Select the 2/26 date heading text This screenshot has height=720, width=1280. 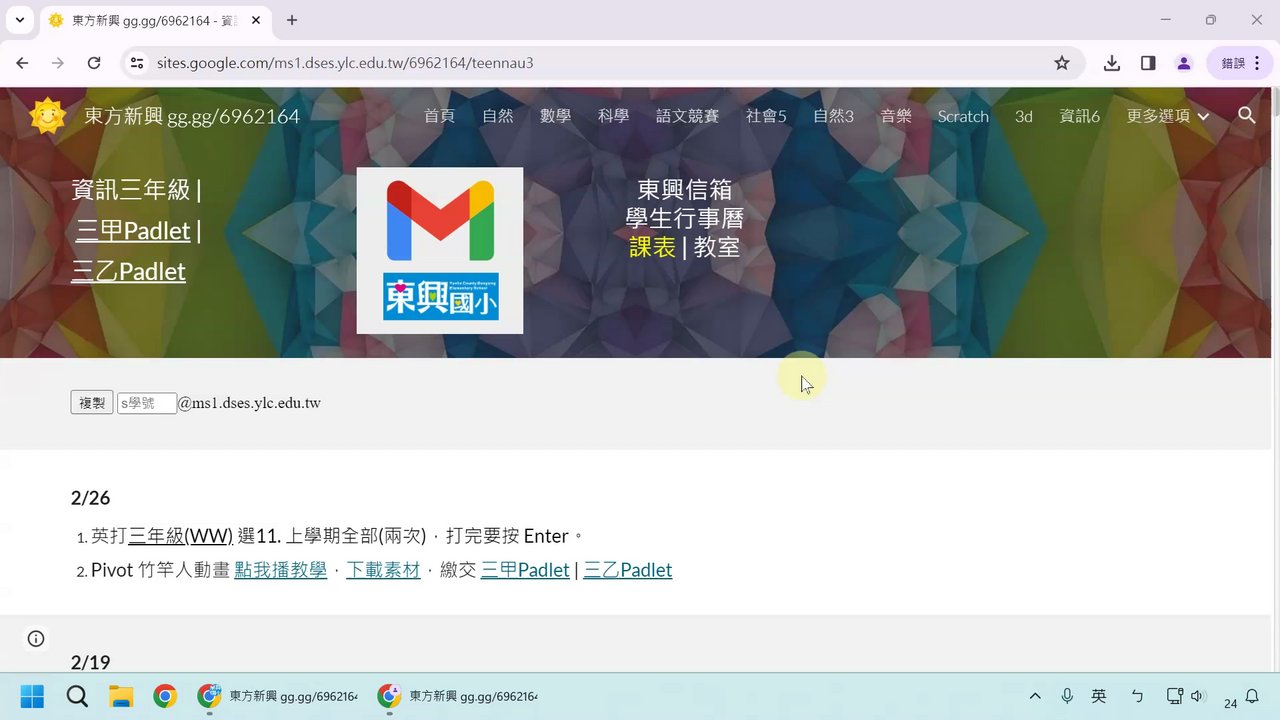[91, 498]
